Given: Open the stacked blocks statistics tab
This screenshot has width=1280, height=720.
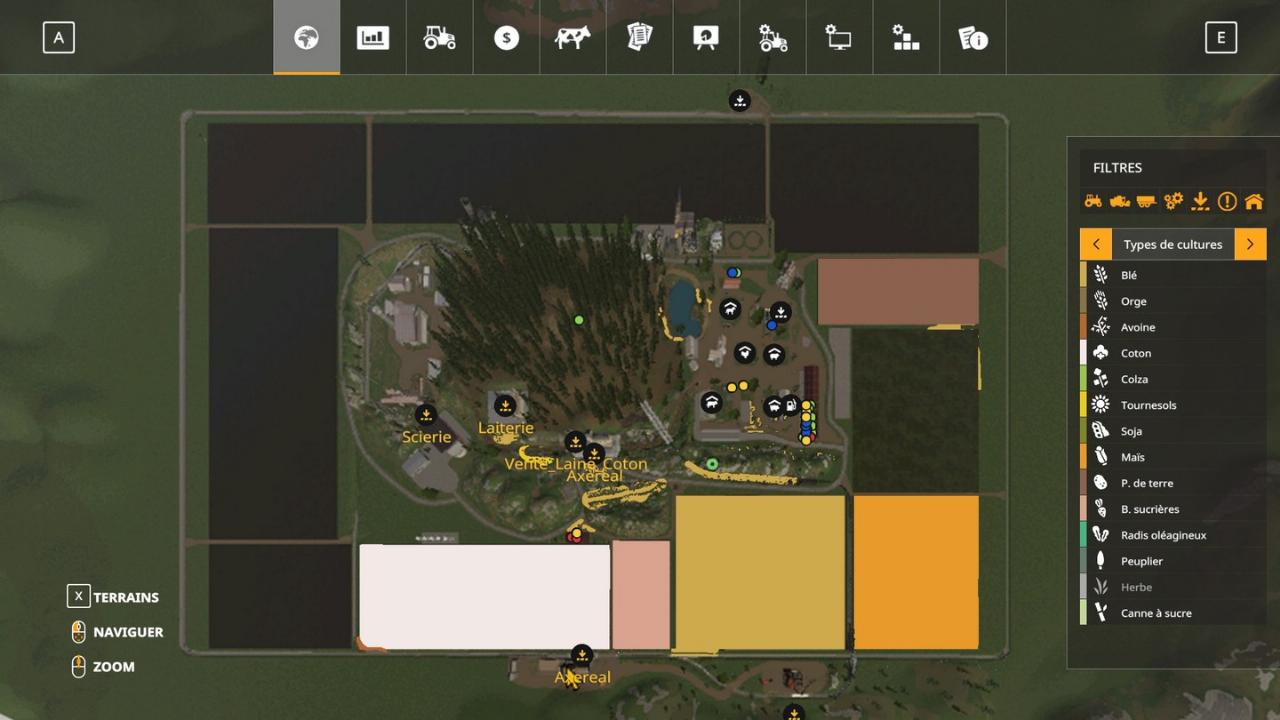Looking at the screenshot, I should click(x=906, y=38).
